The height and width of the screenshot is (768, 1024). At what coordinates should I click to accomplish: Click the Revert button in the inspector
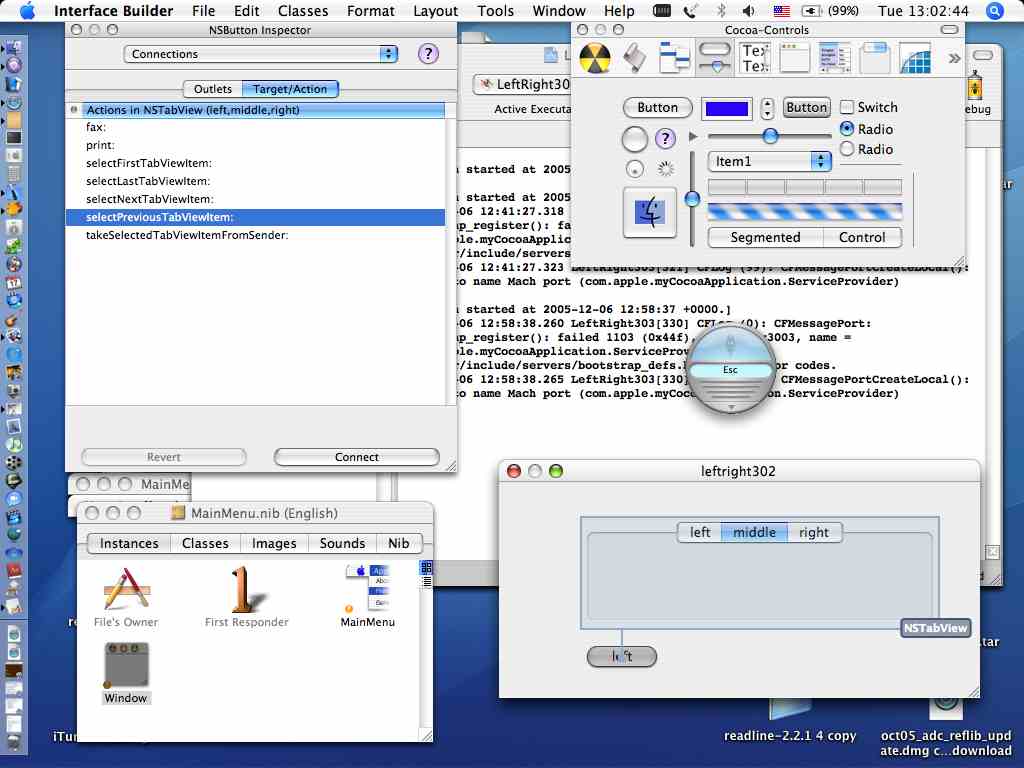pos(163,457)
